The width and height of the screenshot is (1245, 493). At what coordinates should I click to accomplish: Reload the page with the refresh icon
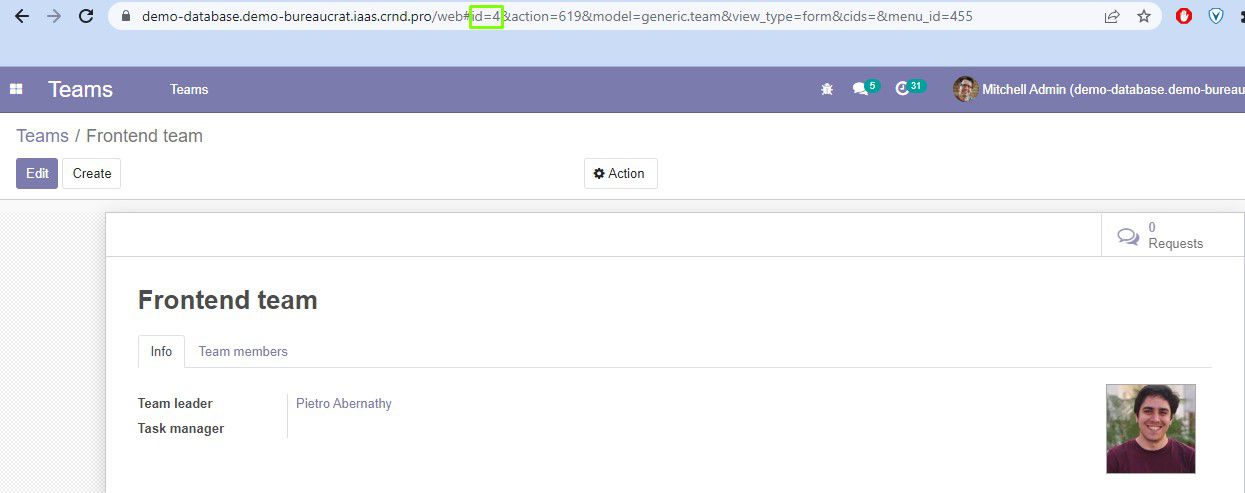pos(86,16)
